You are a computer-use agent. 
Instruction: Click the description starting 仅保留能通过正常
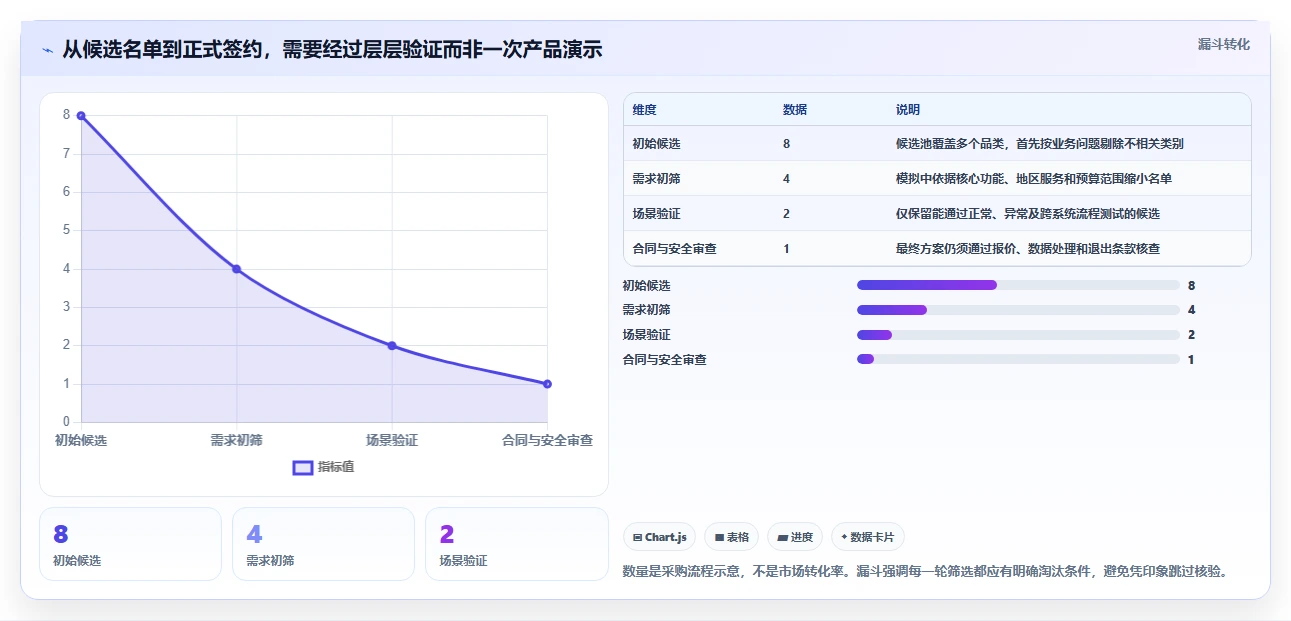1028,214
